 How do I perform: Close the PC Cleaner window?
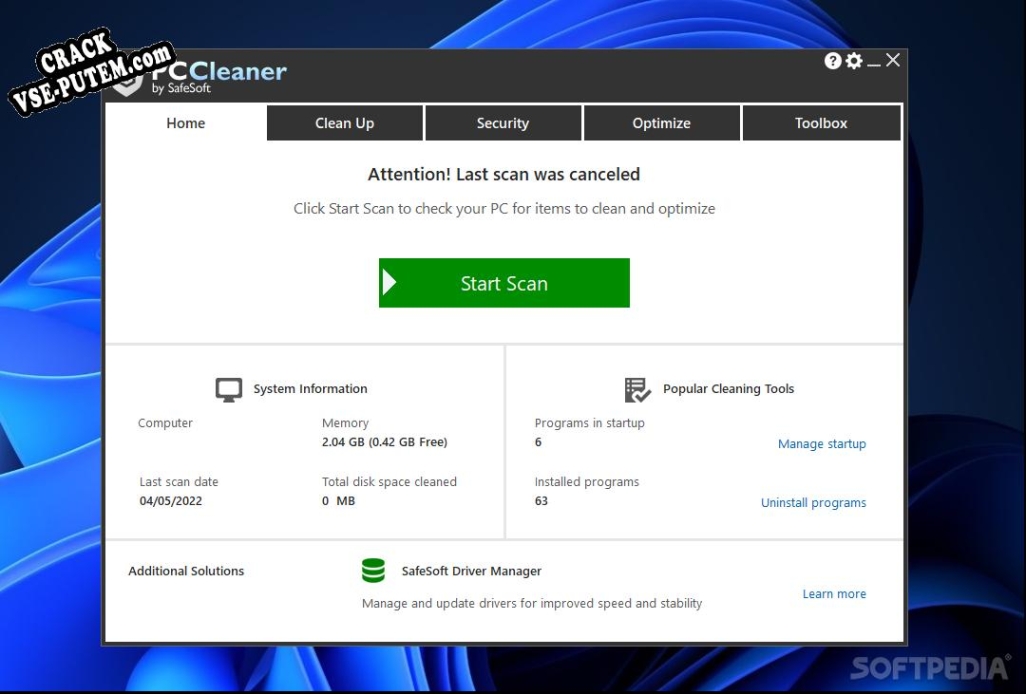(893, 60)
